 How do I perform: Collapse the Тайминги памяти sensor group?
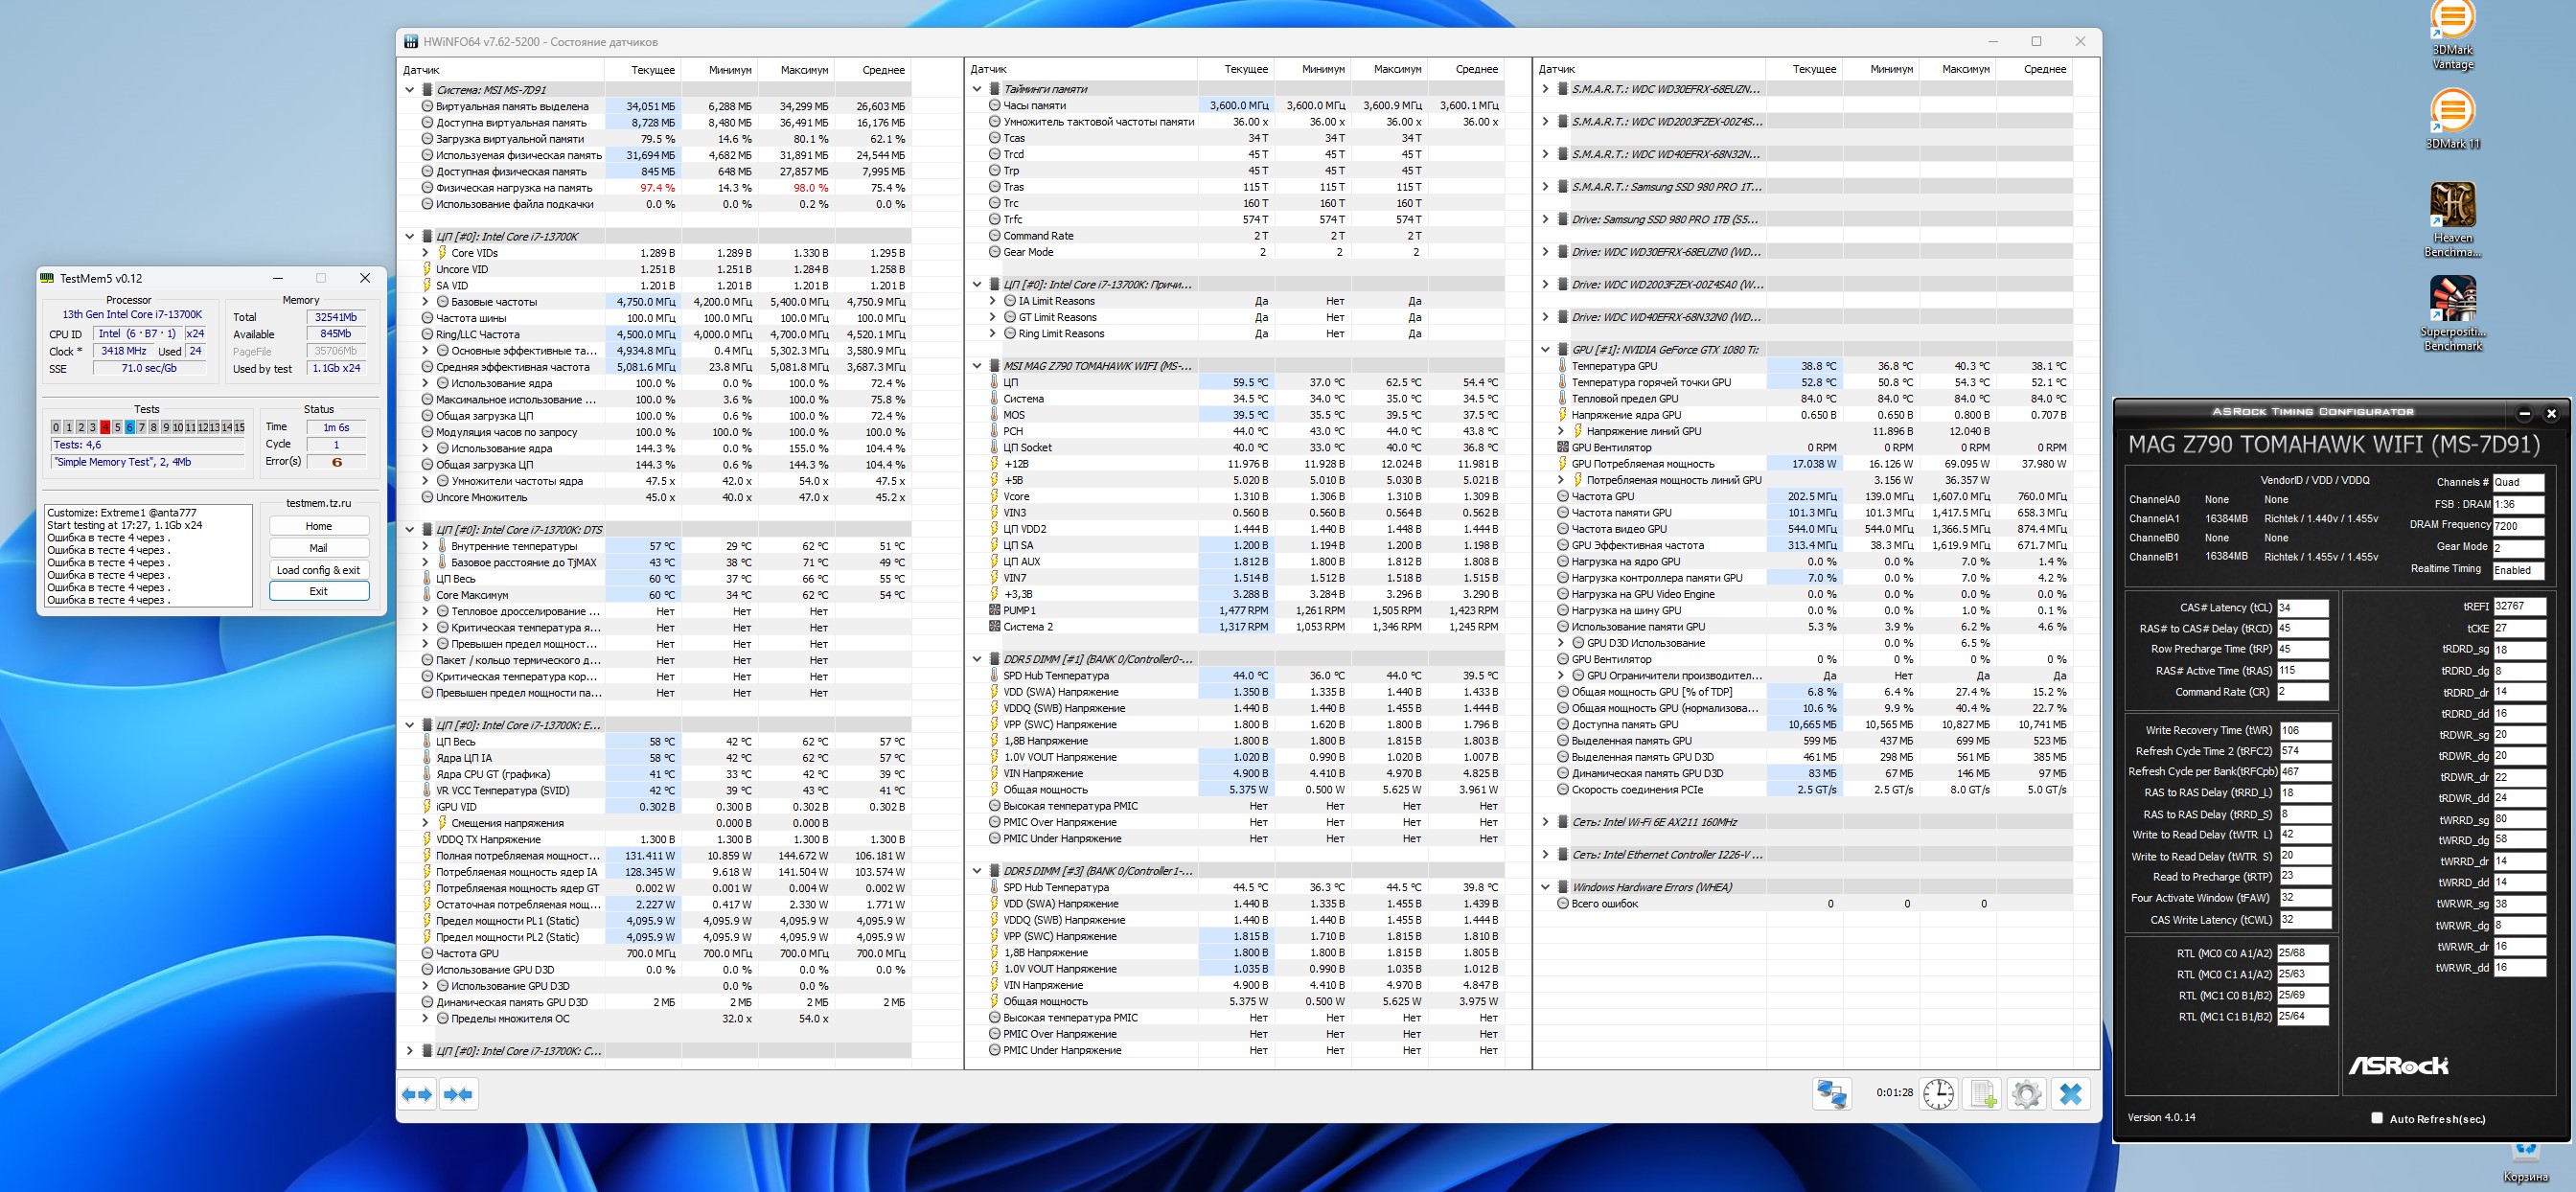977,89
